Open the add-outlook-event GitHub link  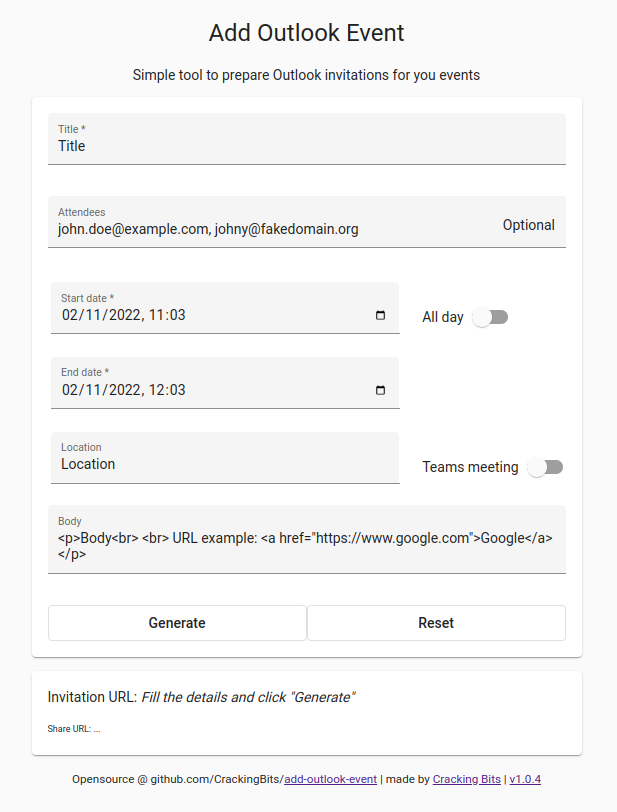coord(331,779)
